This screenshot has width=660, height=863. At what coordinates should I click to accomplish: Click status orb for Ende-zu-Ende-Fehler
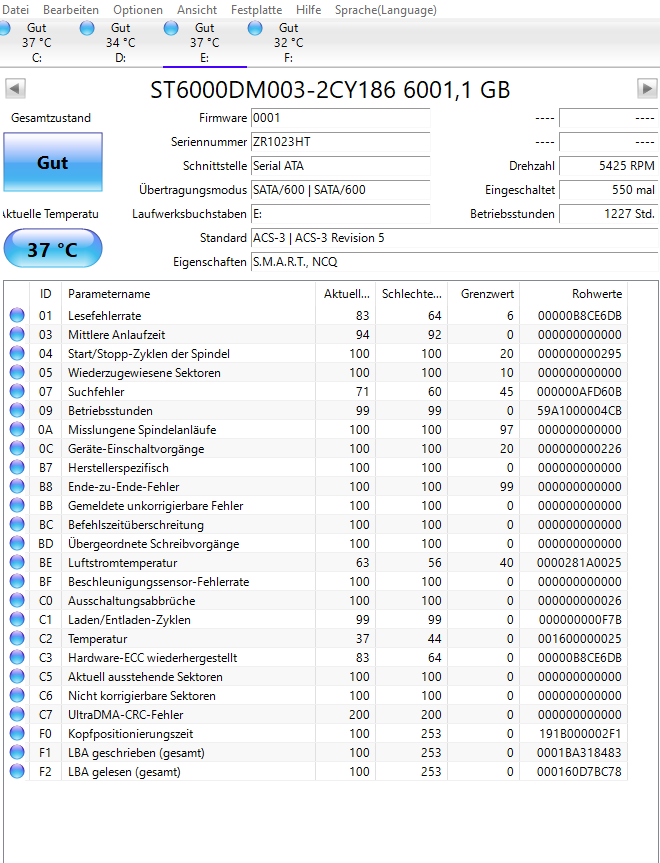[17, 486]
